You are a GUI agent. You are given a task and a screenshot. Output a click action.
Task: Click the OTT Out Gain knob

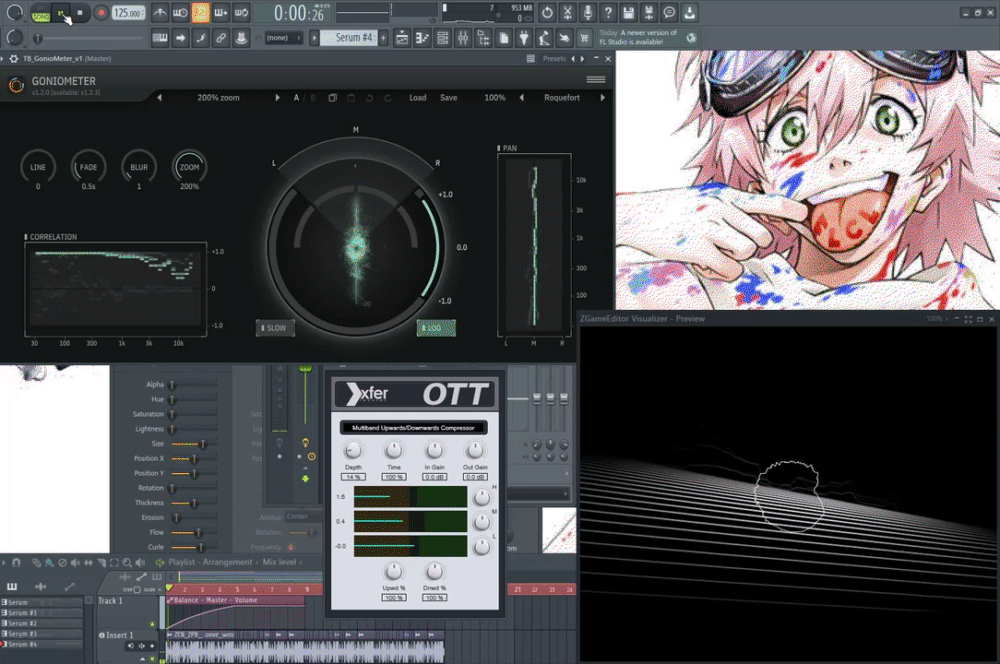coord(474,451)
